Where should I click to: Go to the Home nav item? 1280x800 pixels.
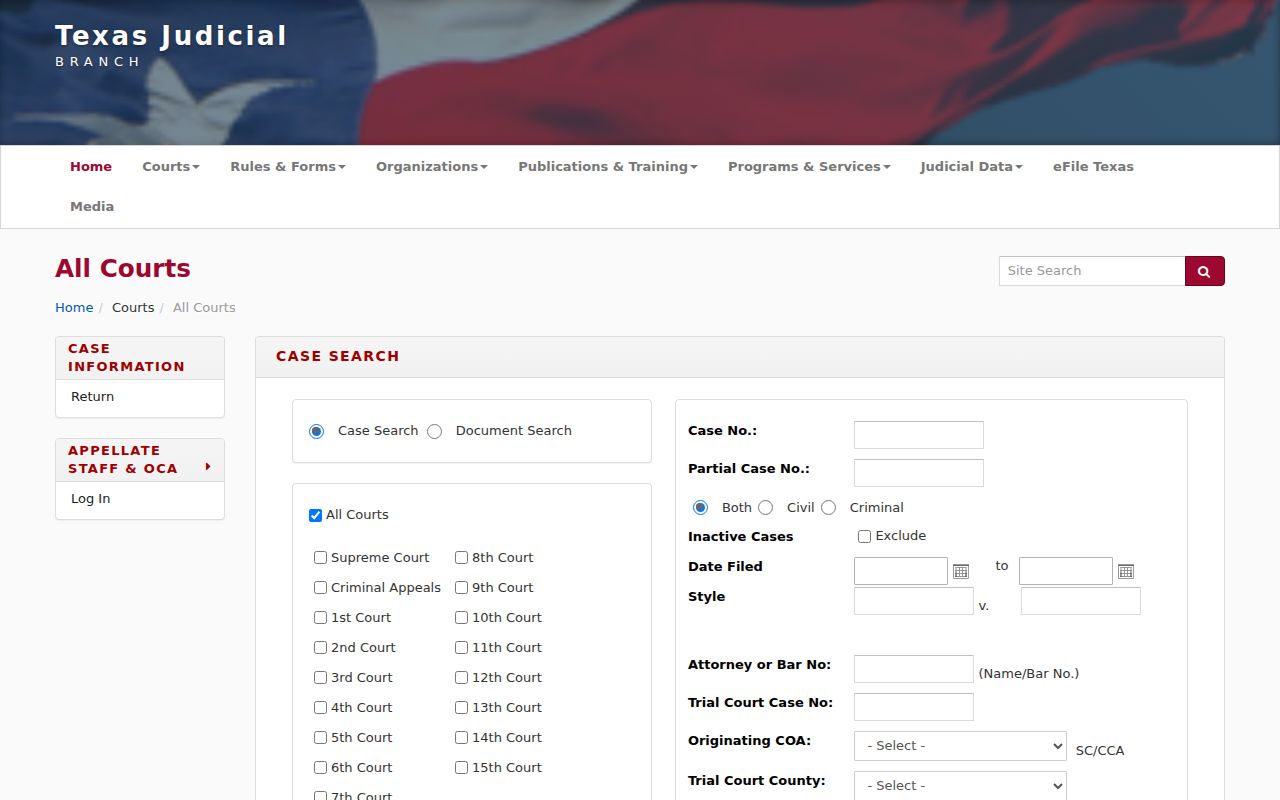[91, 167]
